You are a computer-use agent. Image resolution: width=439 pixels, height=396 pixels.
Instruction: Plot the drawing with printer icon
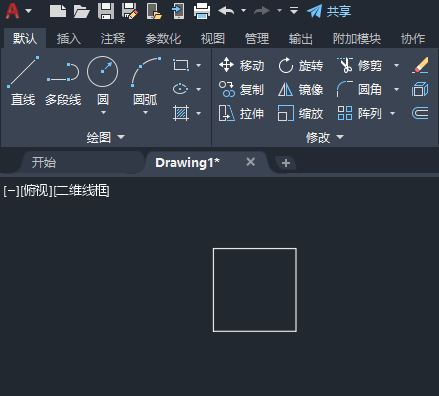point(202,11)
